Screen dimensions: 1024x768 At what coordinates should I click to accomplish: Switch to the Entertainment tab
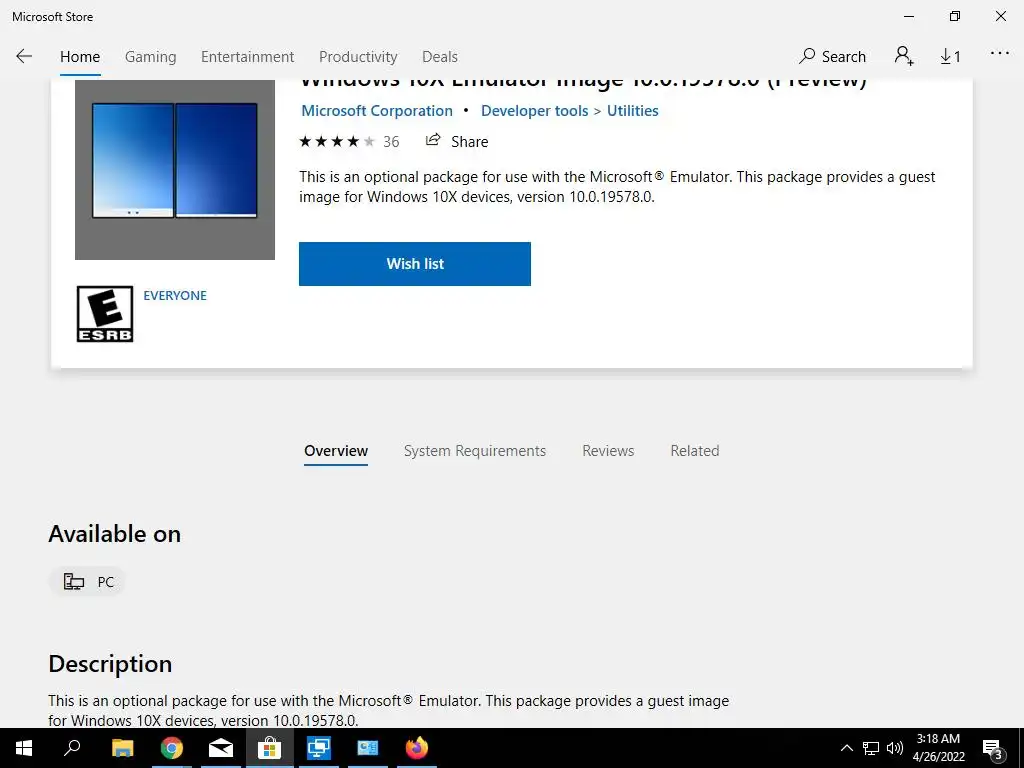[x=248, y=57]
